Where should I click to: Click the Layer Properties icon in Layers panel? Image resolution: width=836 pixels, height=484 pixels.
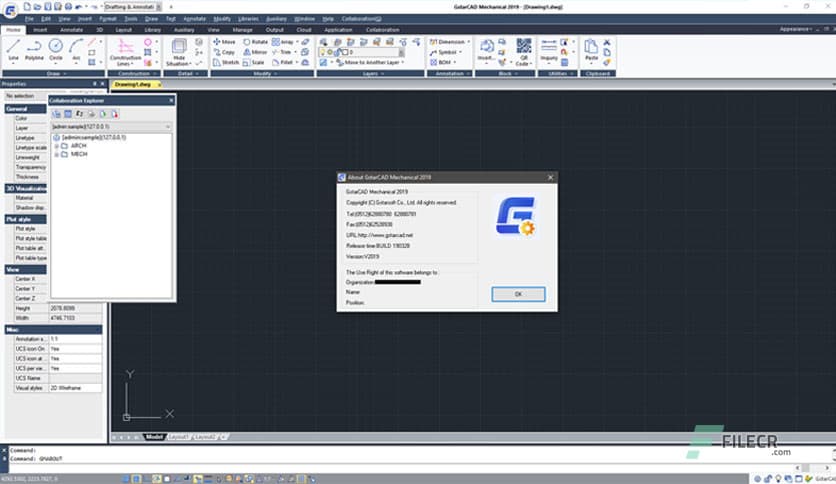(x=324, y=42)
